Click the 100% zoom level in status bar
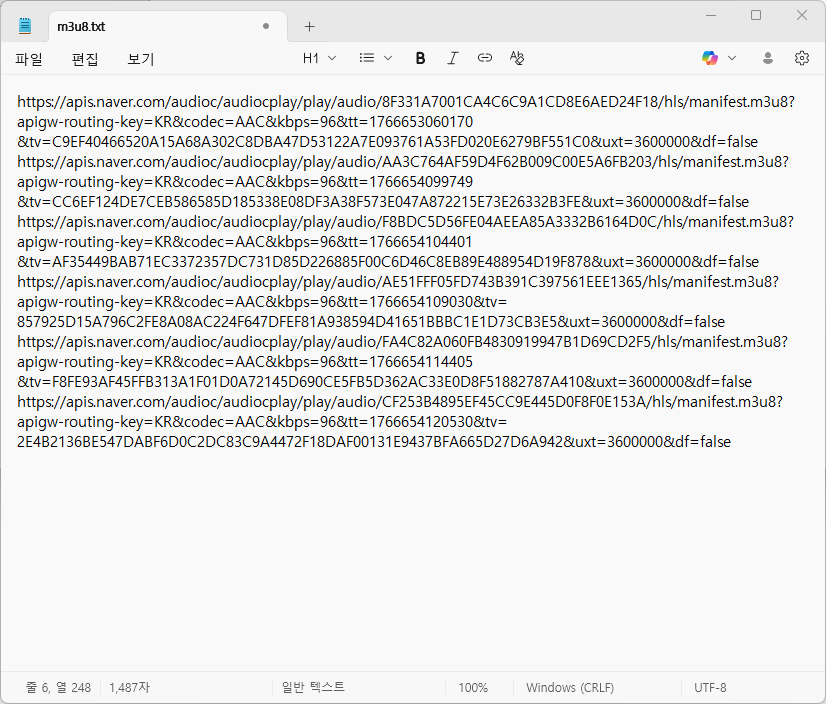The image size is (826, 704). click(x=473, y=688)
